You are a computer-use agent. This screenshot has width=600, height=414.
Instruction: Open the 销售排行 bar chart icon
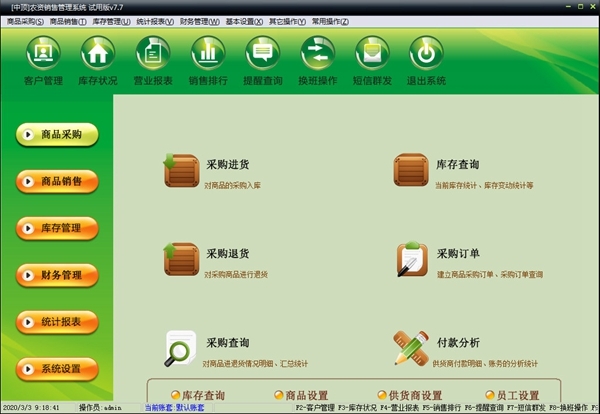[x=208, y=53]
